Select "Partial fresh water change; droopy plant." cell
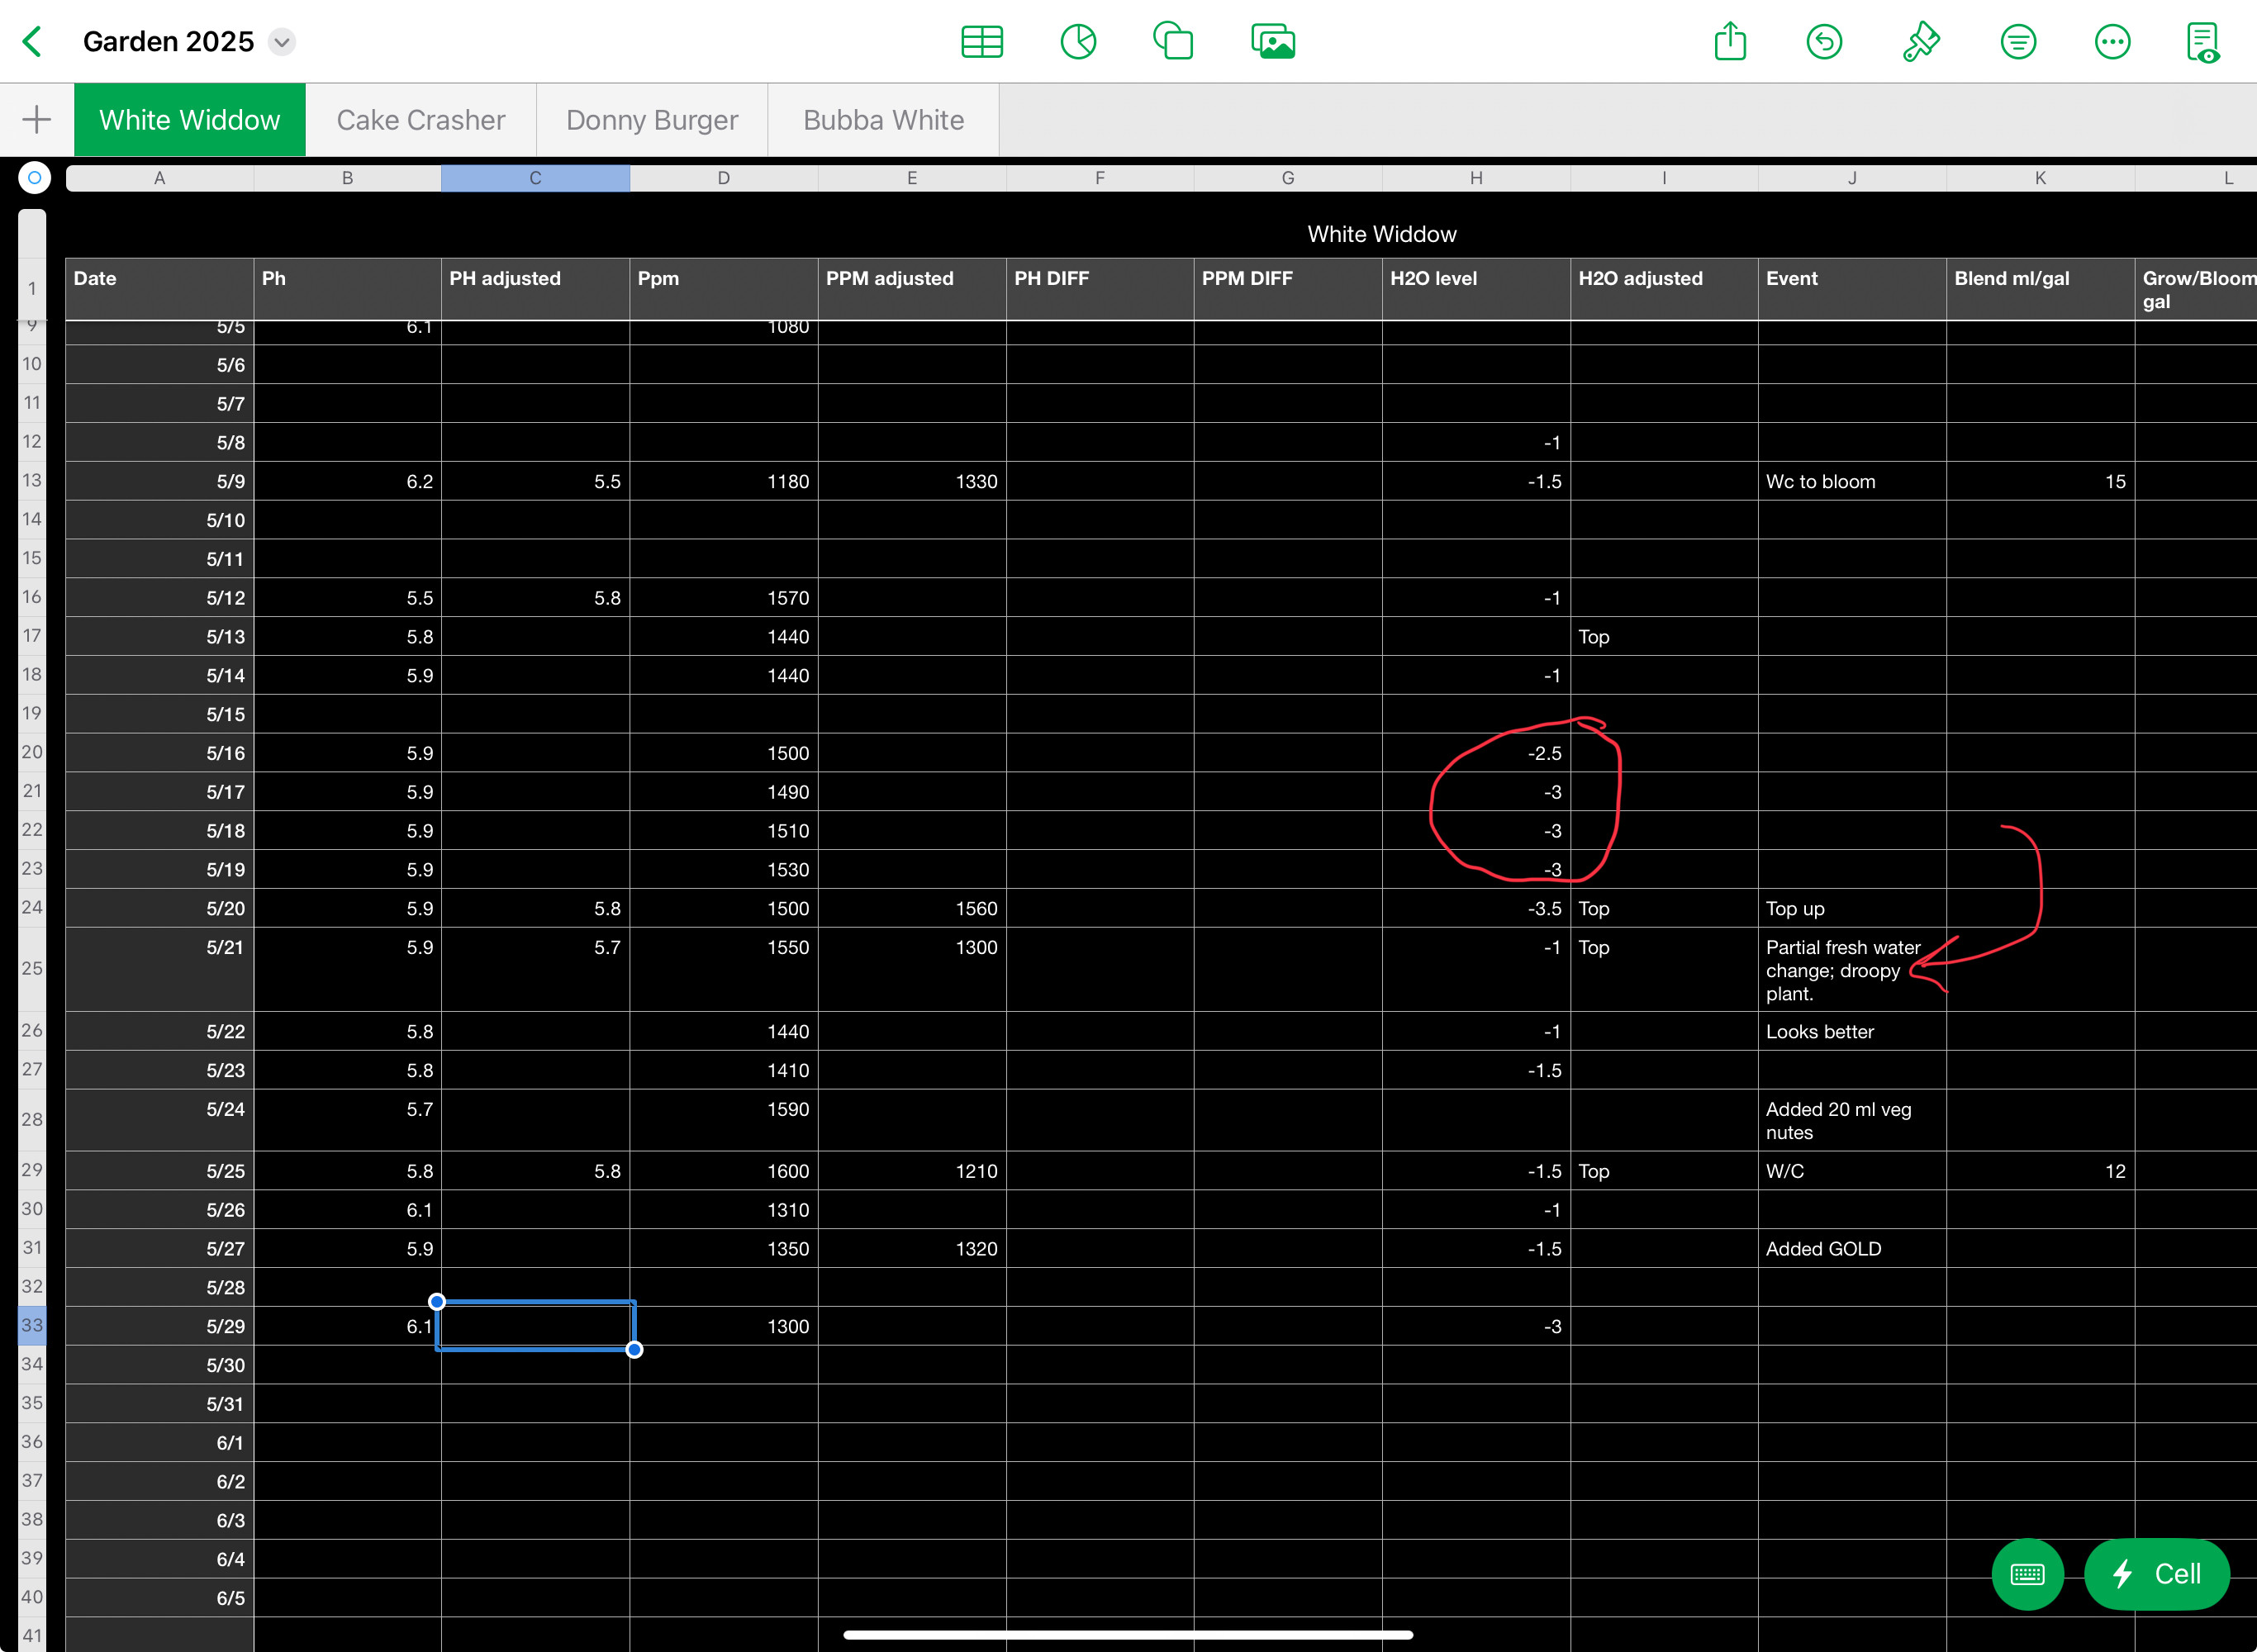Viewport: 2257px width, 1652px height. pos(1852,970)
